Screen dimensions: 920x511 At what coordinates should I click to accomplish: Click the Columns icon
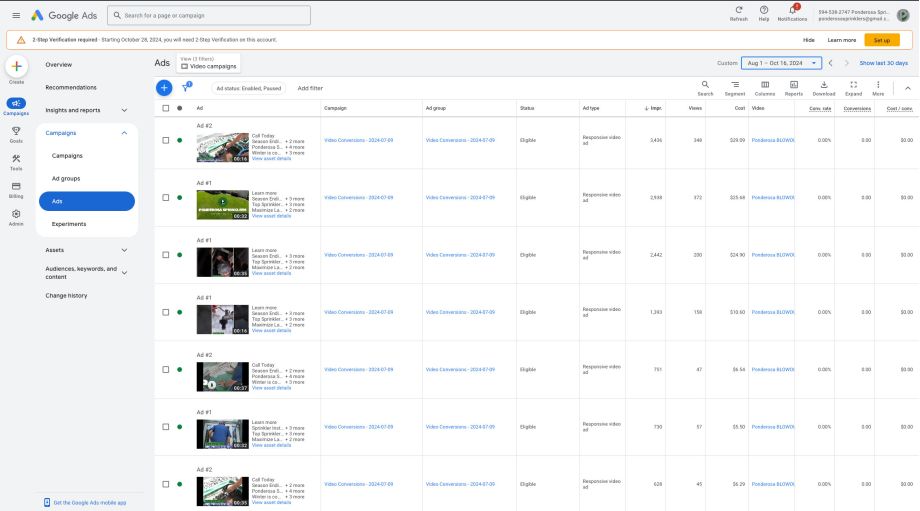[765, 86]
